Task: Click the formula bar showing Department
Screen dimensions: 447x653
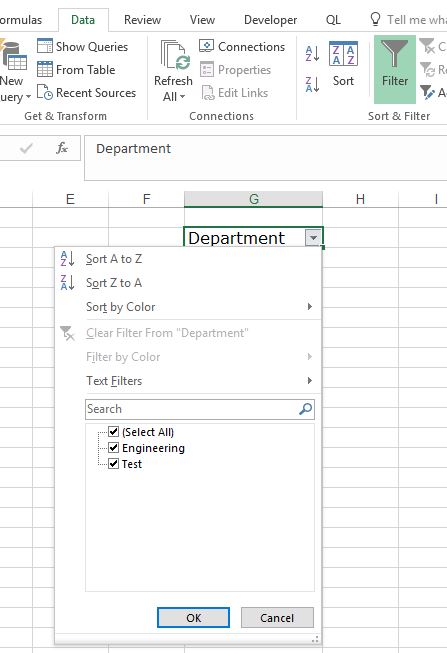Action: coord(265,157)
